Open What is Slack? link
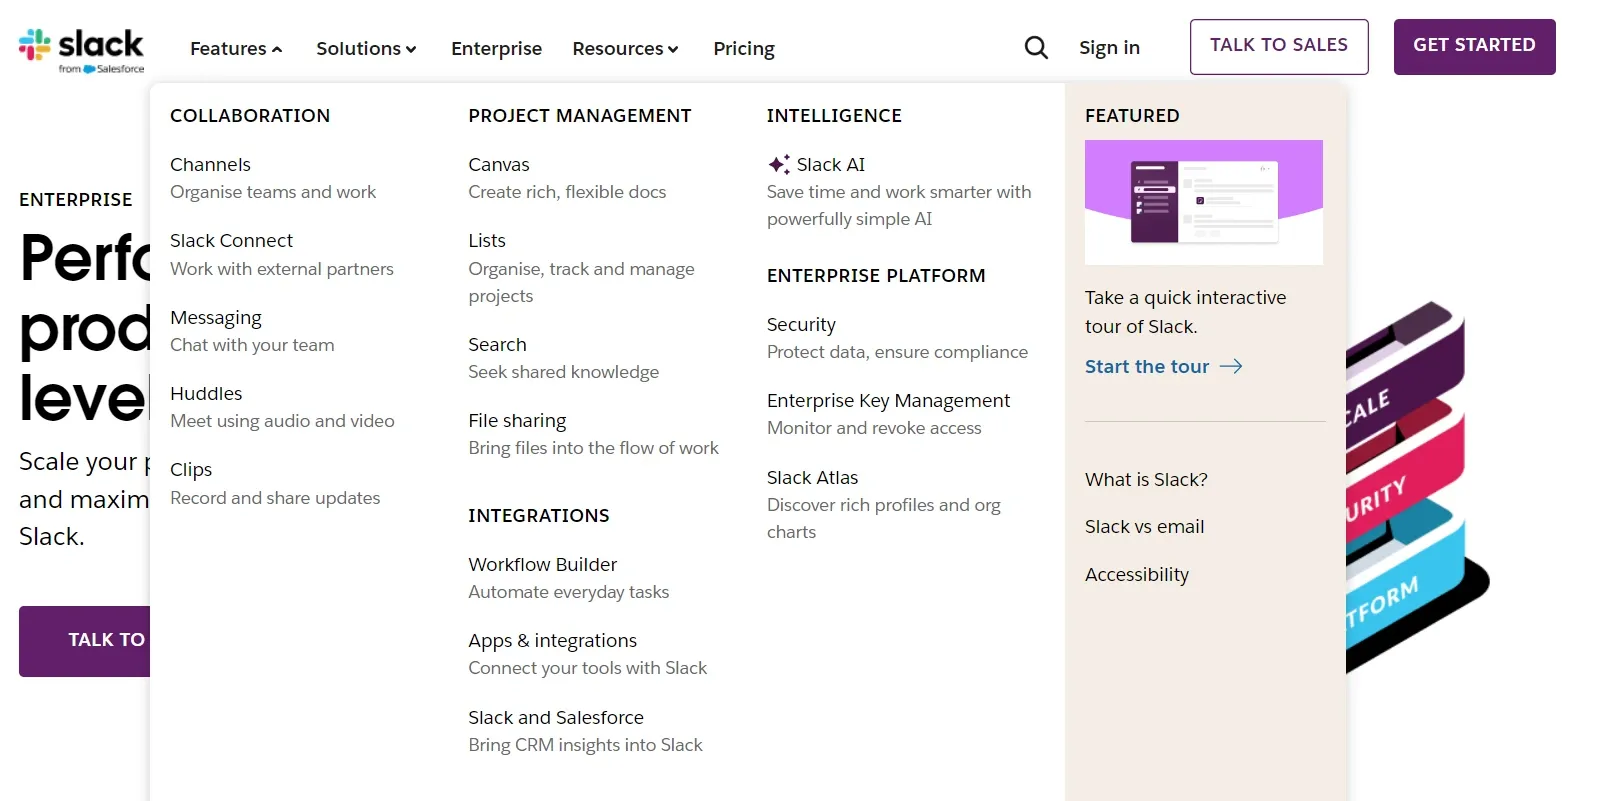The width and height of the screenshot is (1607, 801). click(x=1146, y=479)
